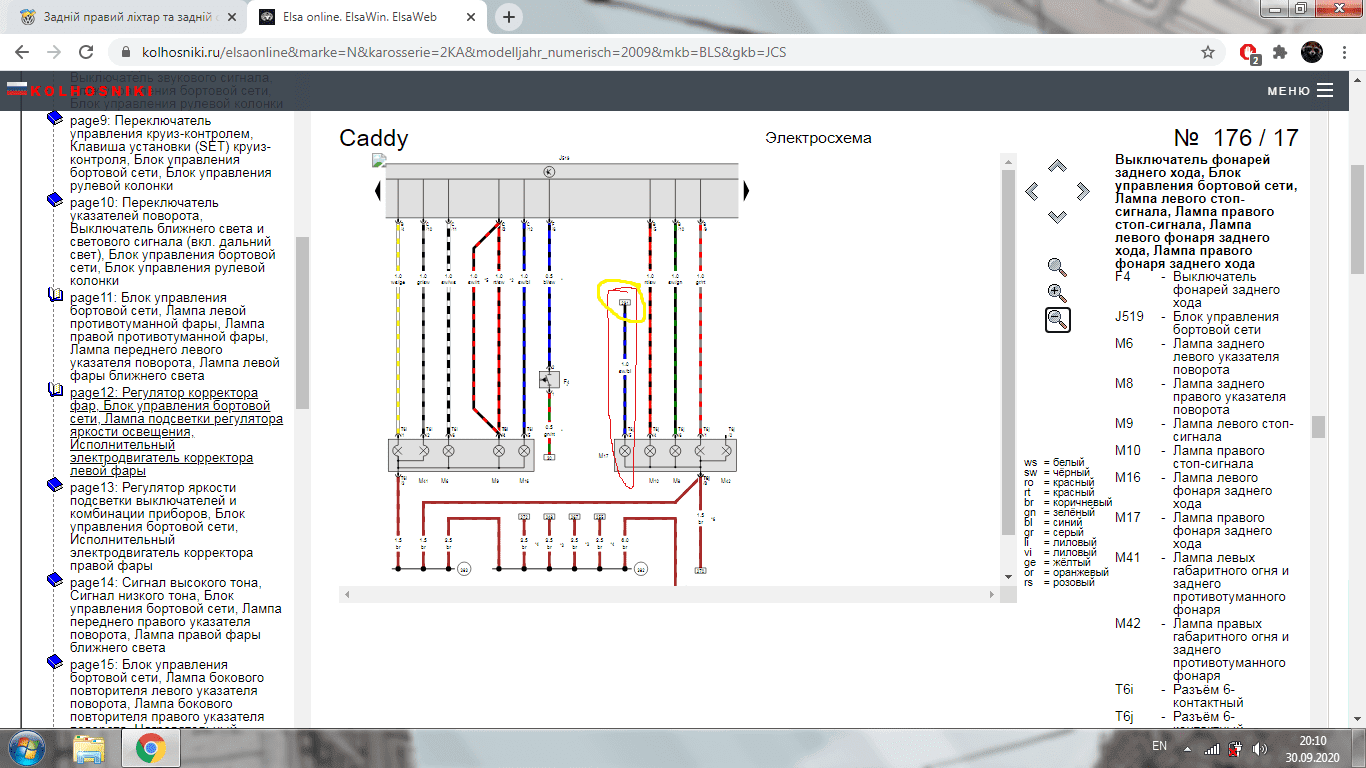Click M9 left stop lamp legend entry
The image size is (1366, 768).
pyautogui.click(x=1205, y=430)
